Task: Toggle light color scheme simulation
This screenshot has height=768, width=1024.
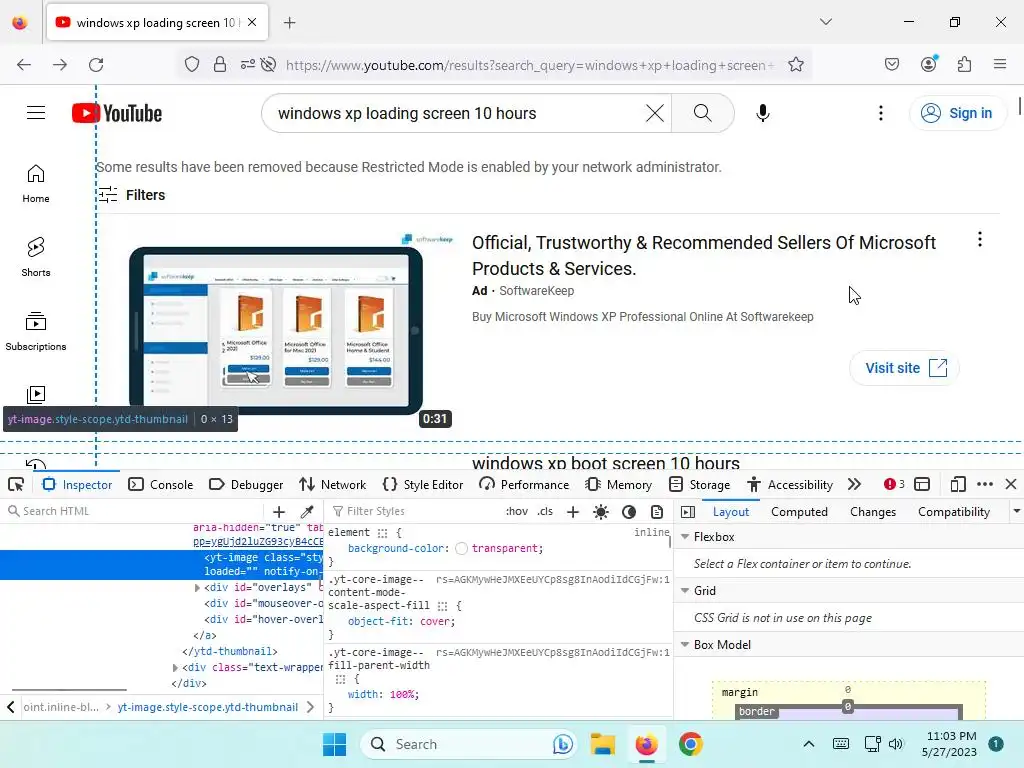Action: 601,512
